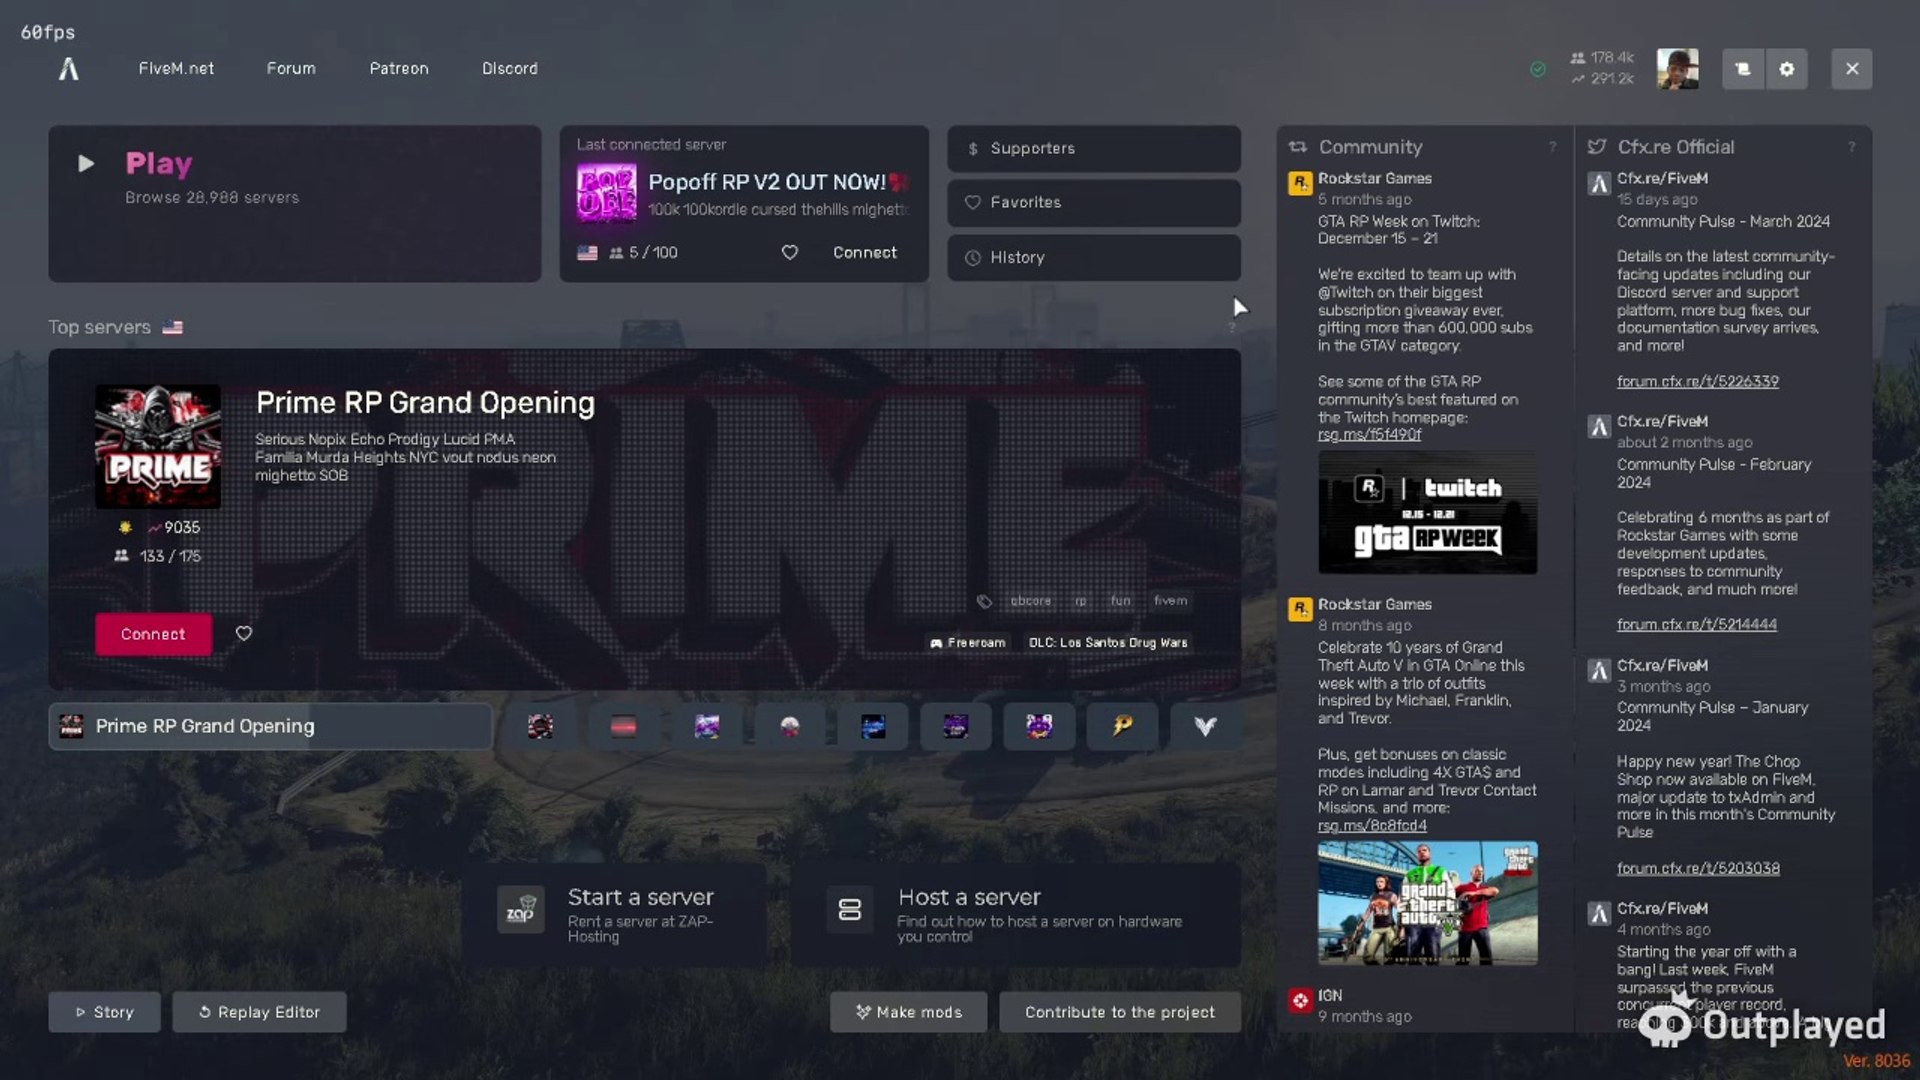The width and height of the screenshot is (1920, 1080).
Task: Select the dark blue square server icon
Action: (873, 727)
